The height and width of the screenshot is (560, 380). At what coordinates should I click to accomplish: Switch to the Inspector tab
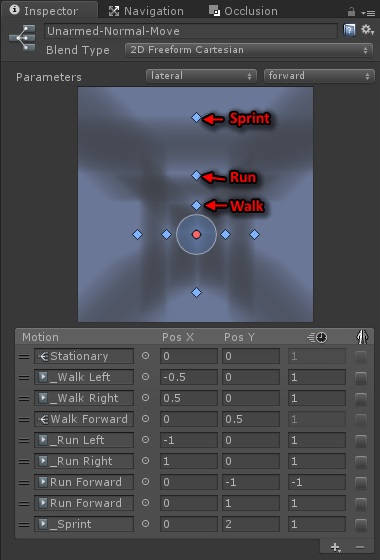(49, 11)
